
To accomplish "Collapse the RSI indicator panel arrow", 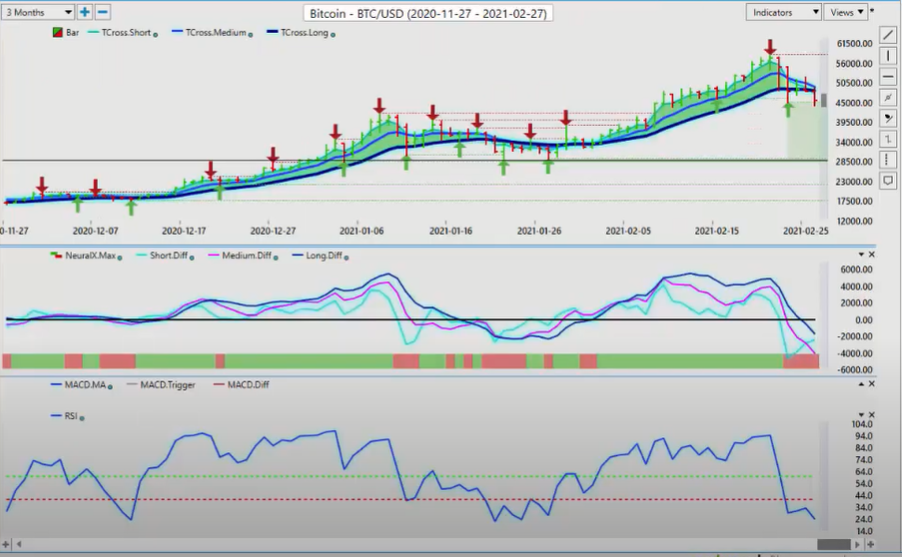I will pyautogui.click(x=861, y=415).
